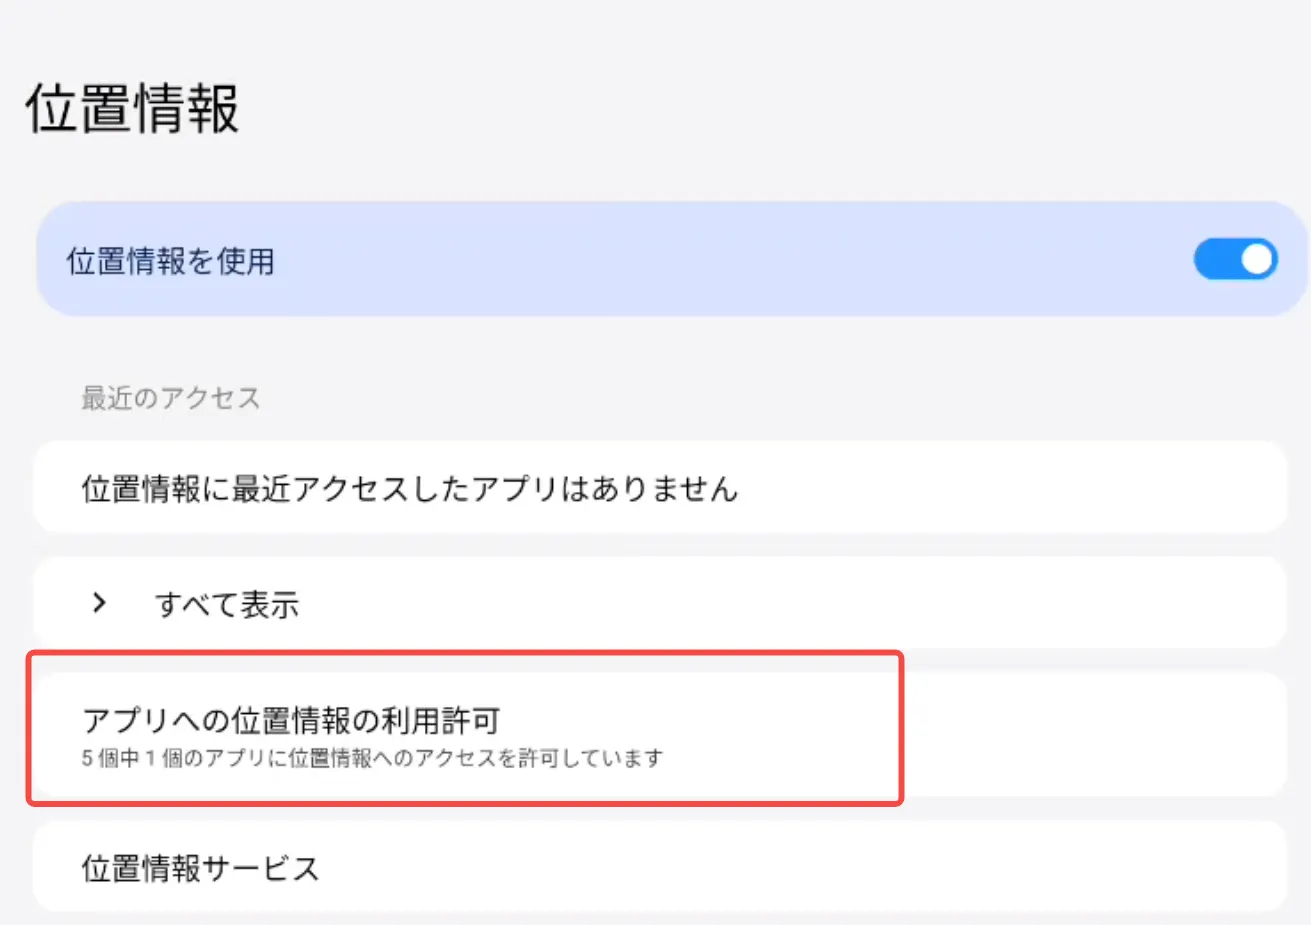This screenshot has width=1311, height=925.
Task: Click the 位置情報を使用 label text
Action: [170, 261]
